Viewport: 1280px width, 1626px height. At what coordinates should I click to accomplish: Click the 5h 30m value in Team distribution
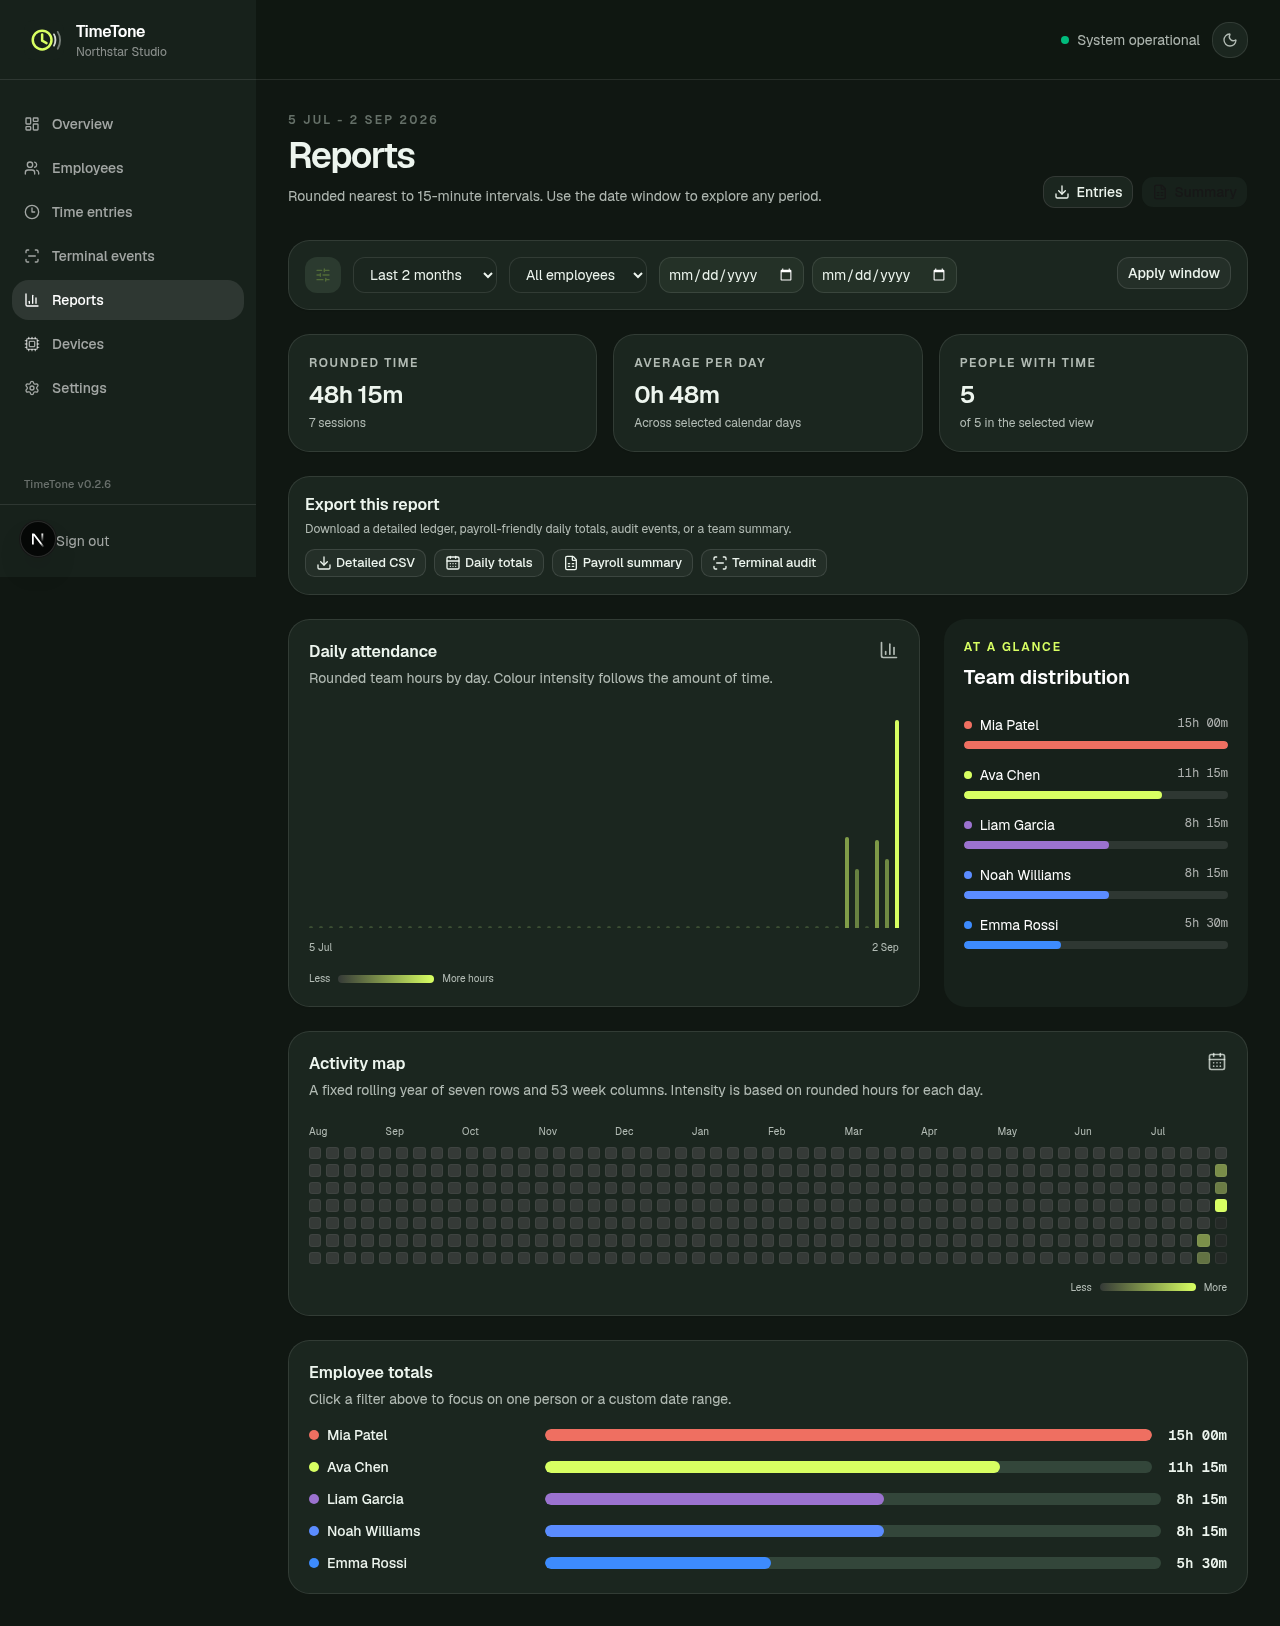point(1206,923)
